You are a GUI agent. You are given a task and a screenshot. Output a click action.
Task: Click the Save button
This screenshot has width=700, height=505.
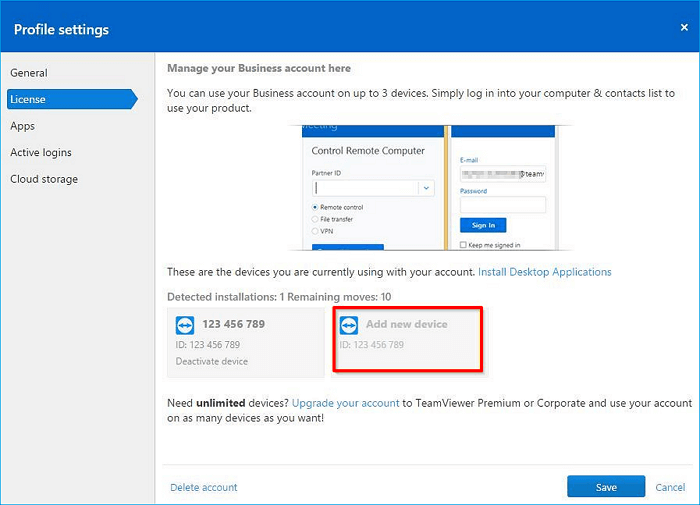coord(605,487)
